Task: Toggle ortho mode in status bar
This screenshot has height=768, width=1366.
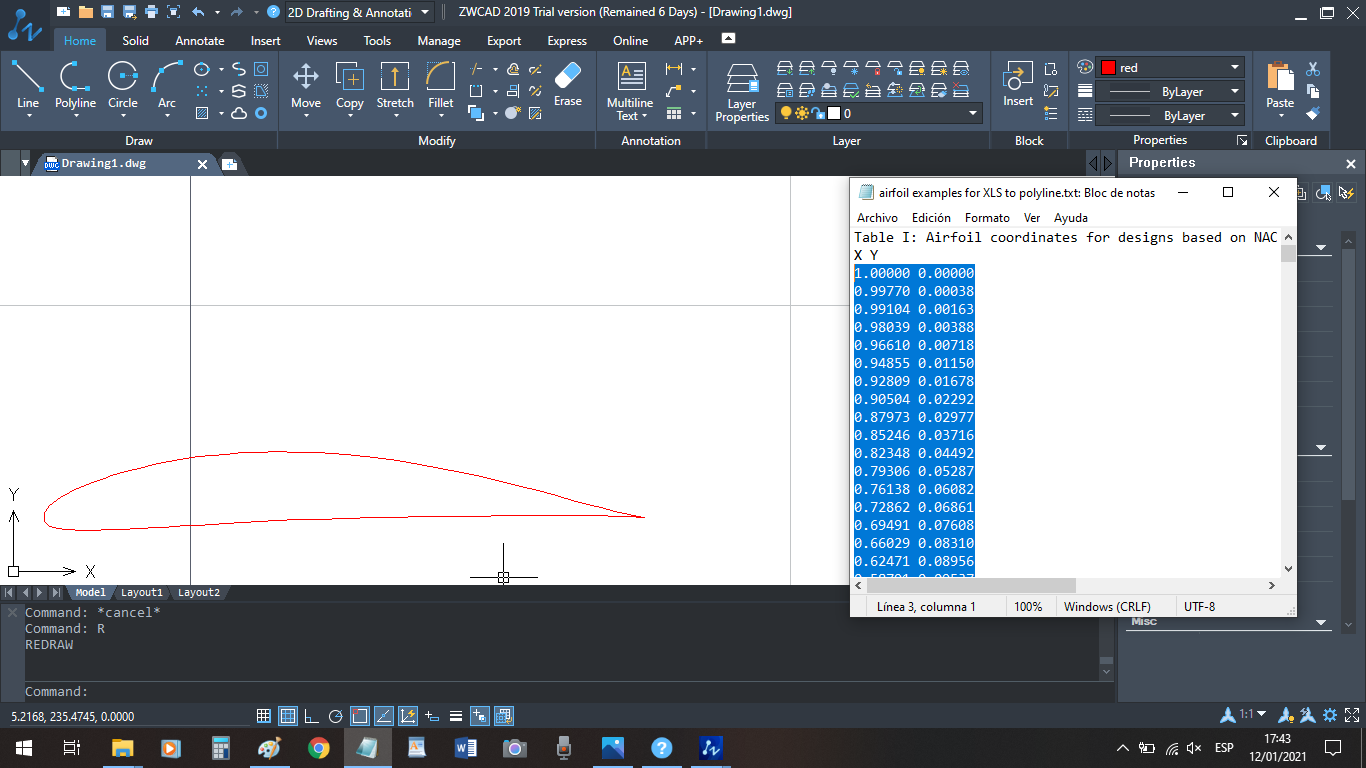Action: (x=312, y=716)
